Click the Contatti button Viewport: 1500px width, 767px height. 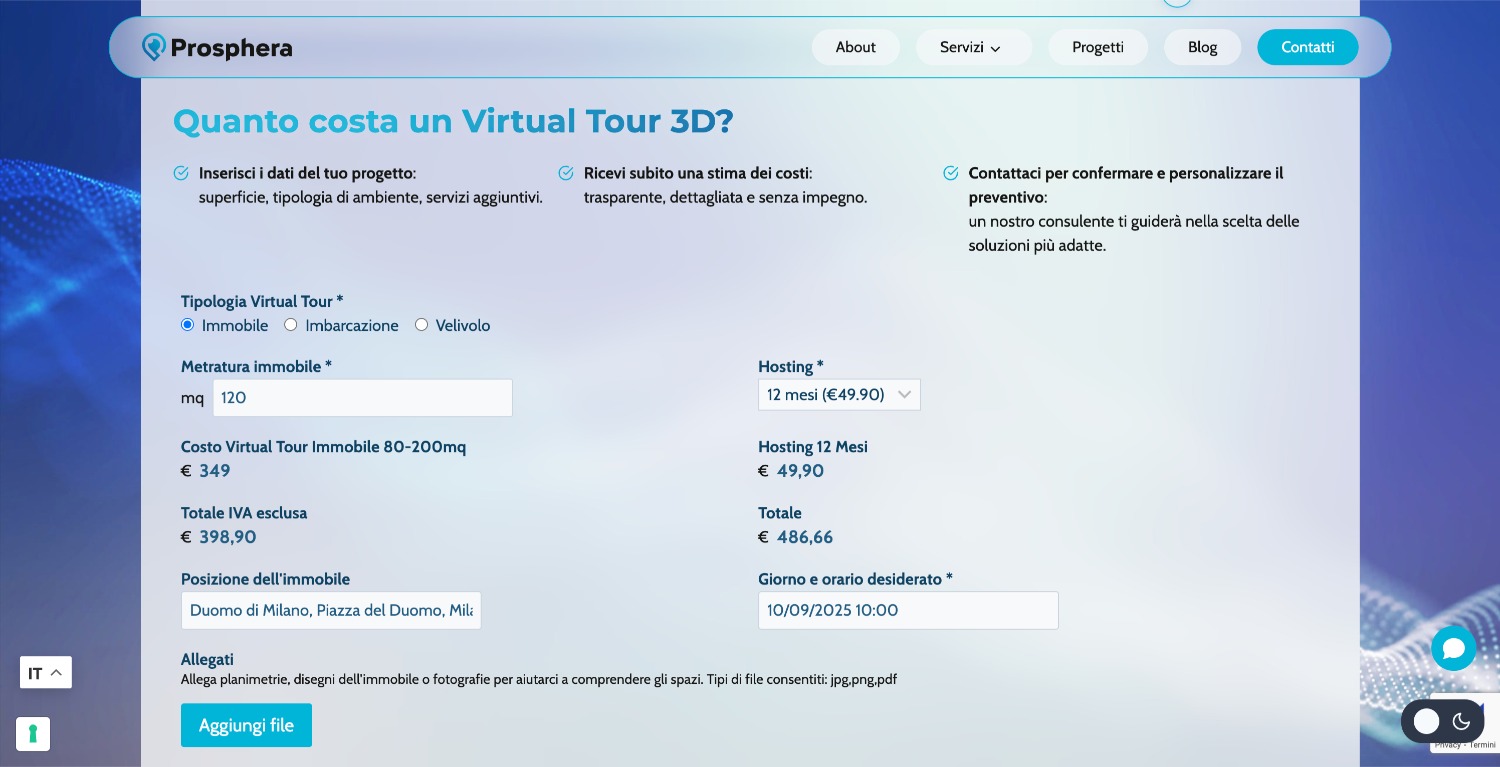tap(1307, 47)
